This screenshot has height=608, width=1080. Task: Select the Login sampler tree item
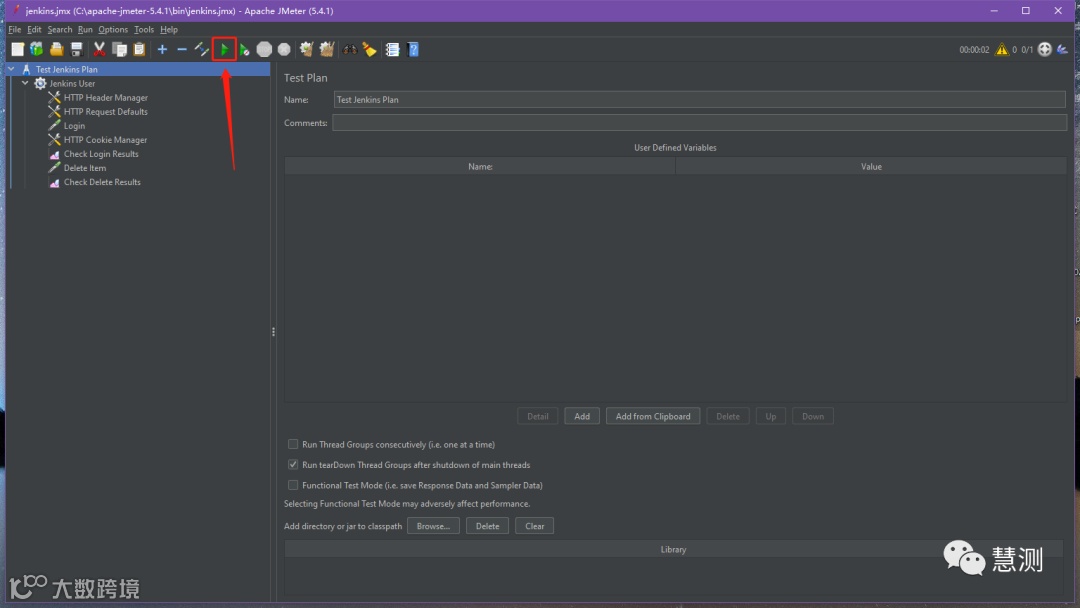coord(74,126)
